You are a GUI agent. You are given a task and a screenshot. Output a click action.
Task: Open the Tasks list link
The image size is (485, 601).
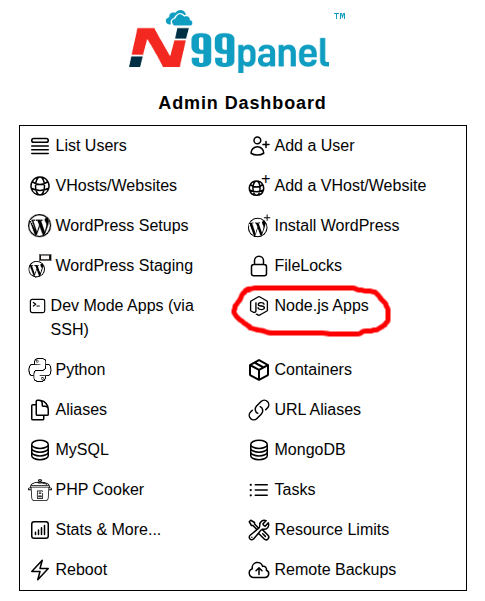pos(295,490)
